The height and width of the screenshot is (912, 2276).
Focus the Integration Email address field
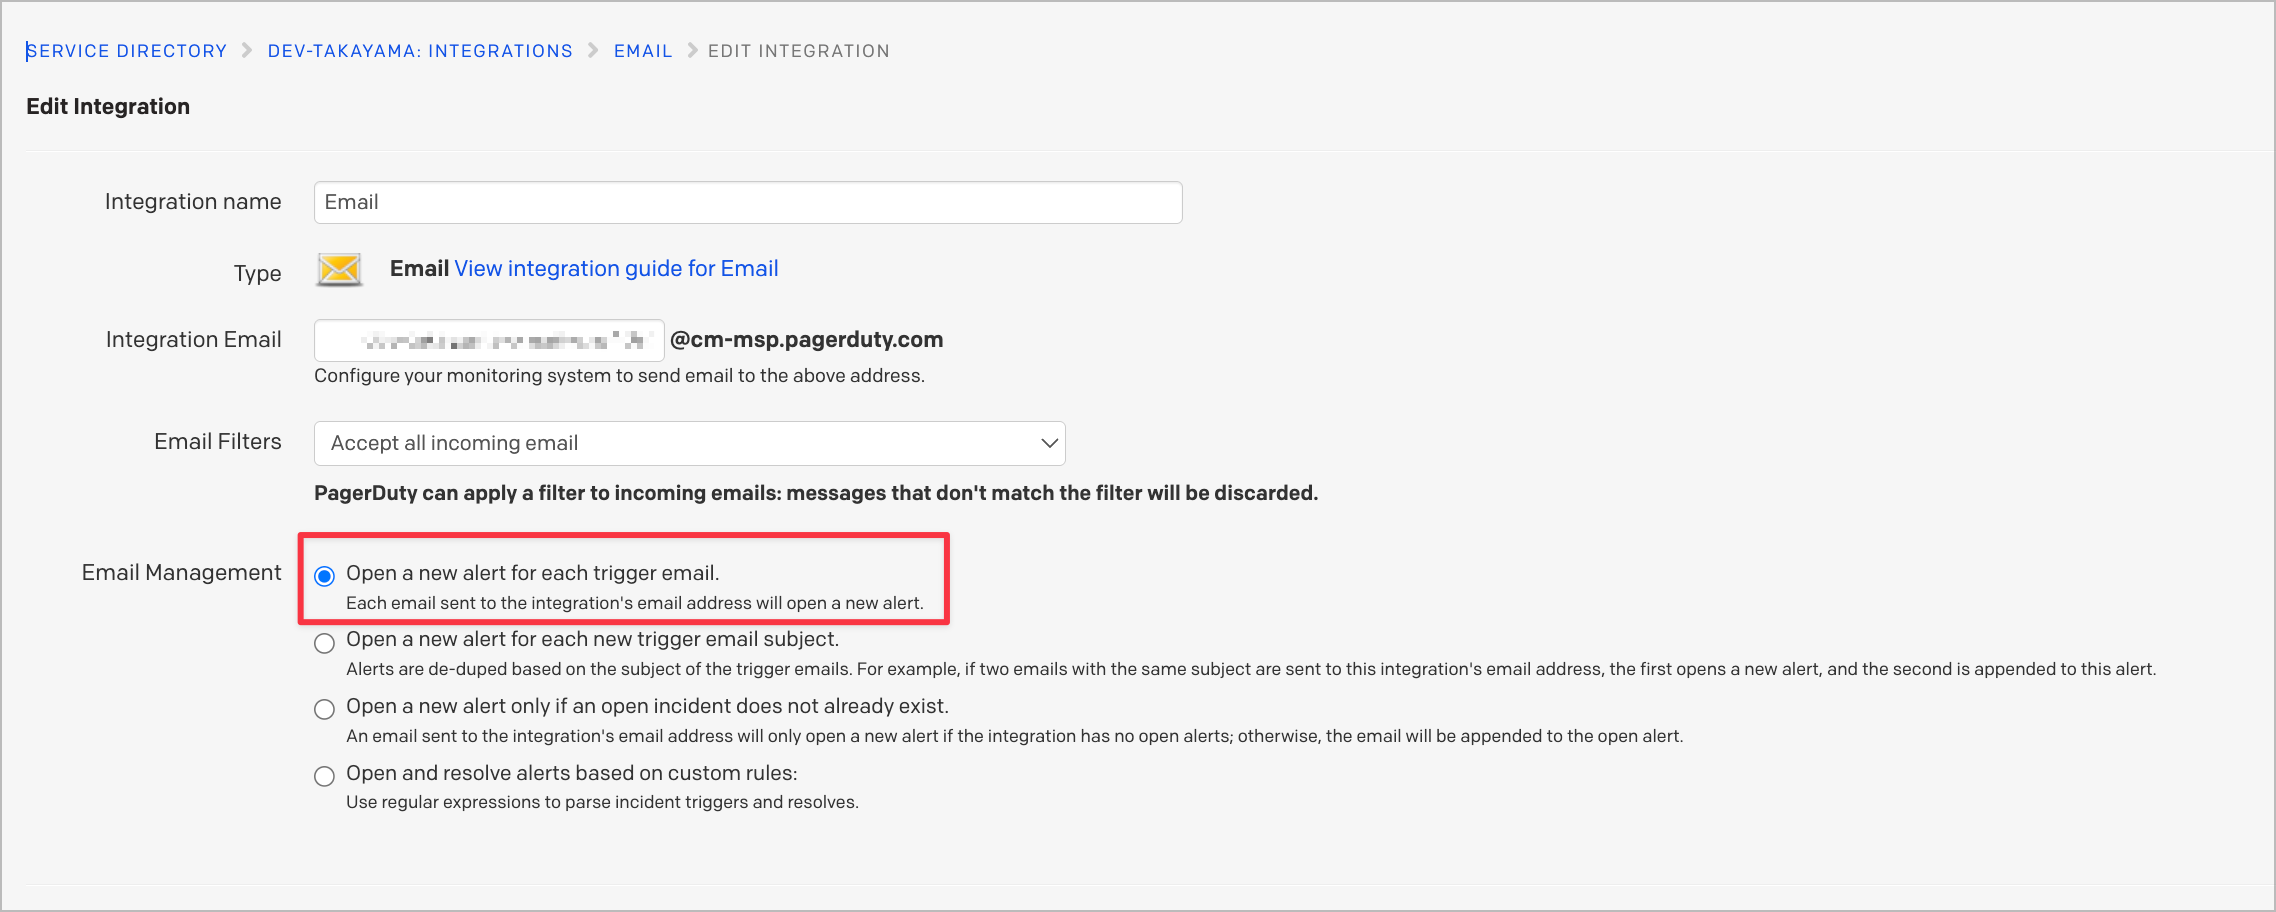point(489,340)
